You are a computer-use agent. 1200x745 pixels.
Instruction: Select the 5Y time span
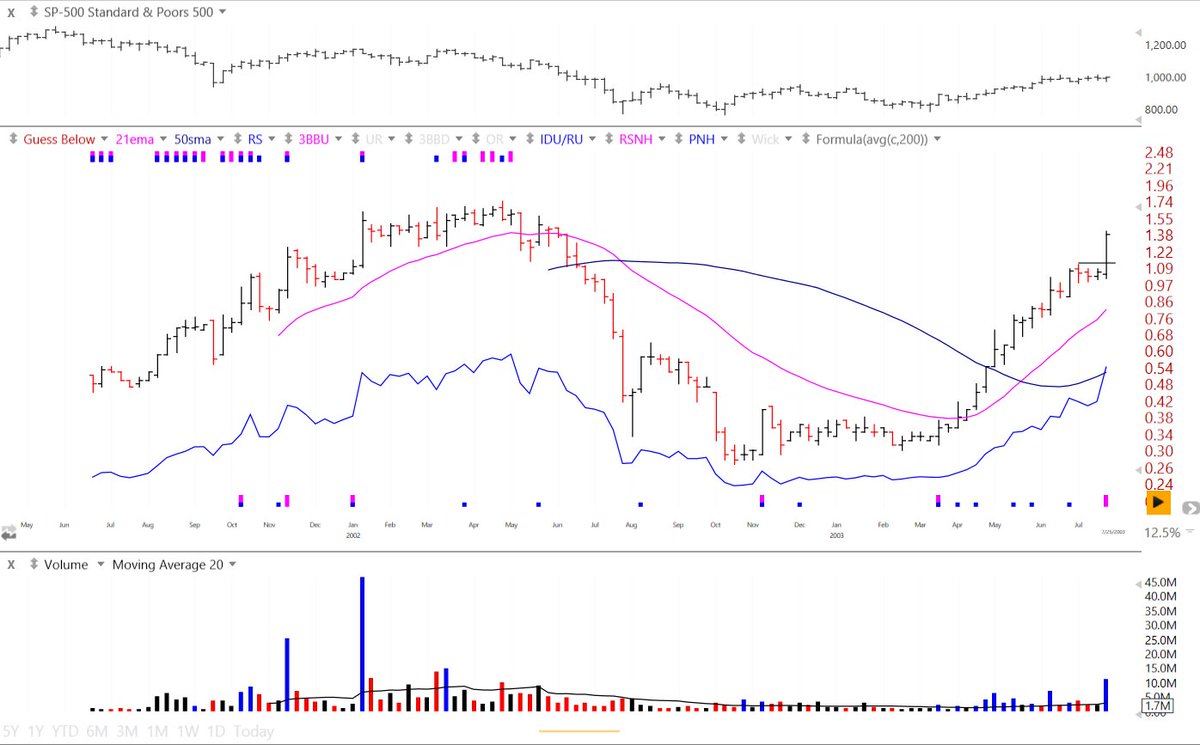coord(9,731)
